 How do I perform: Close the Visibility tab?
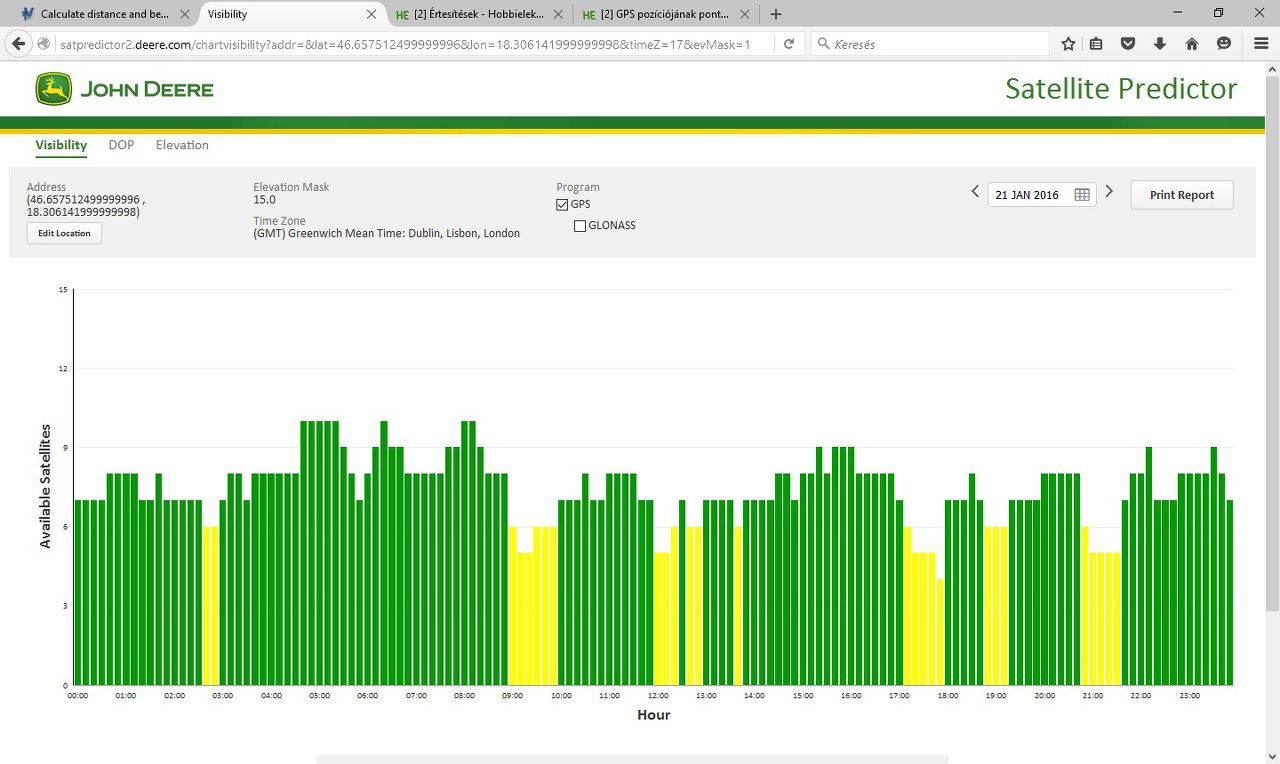(x=372, y=14)
